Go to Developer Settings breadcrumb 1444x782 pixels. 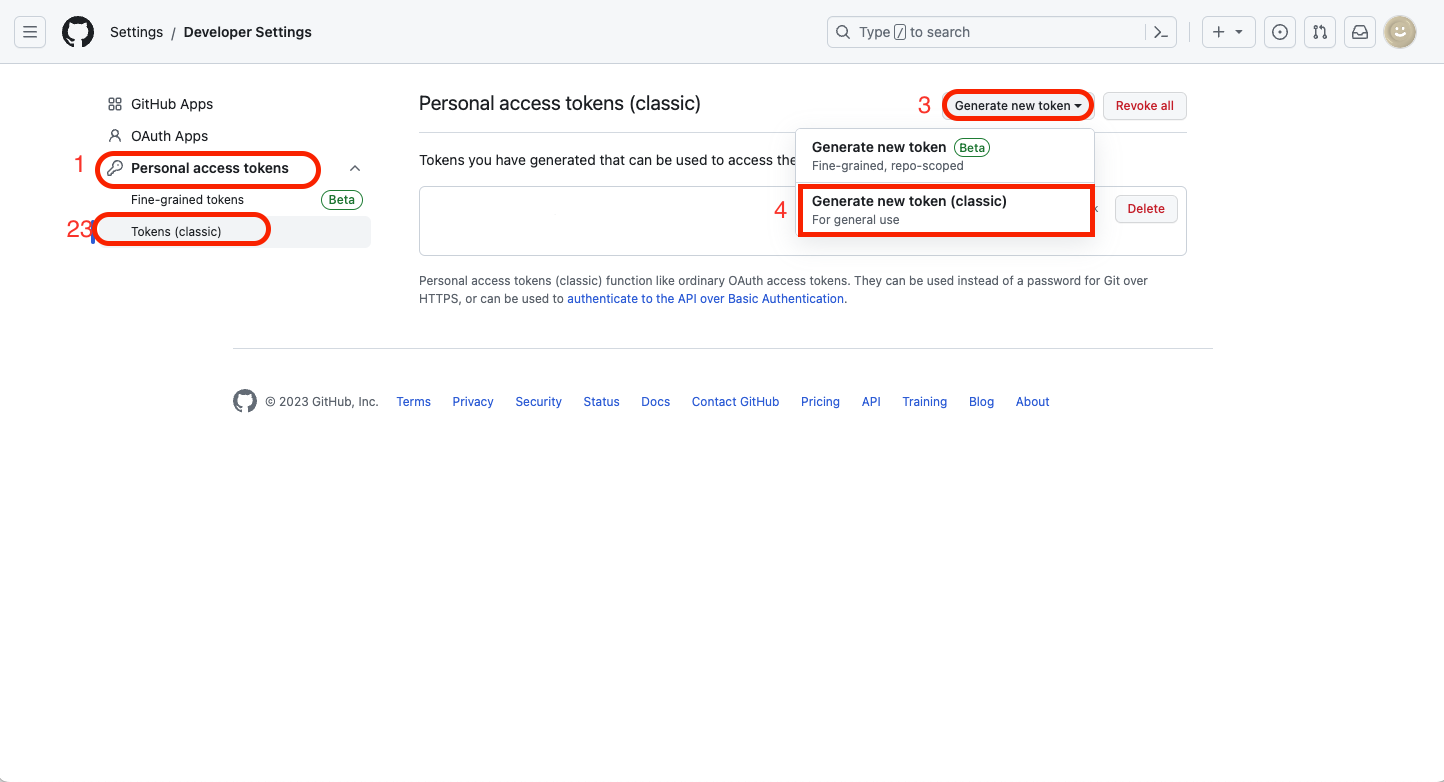click(248, 32)
